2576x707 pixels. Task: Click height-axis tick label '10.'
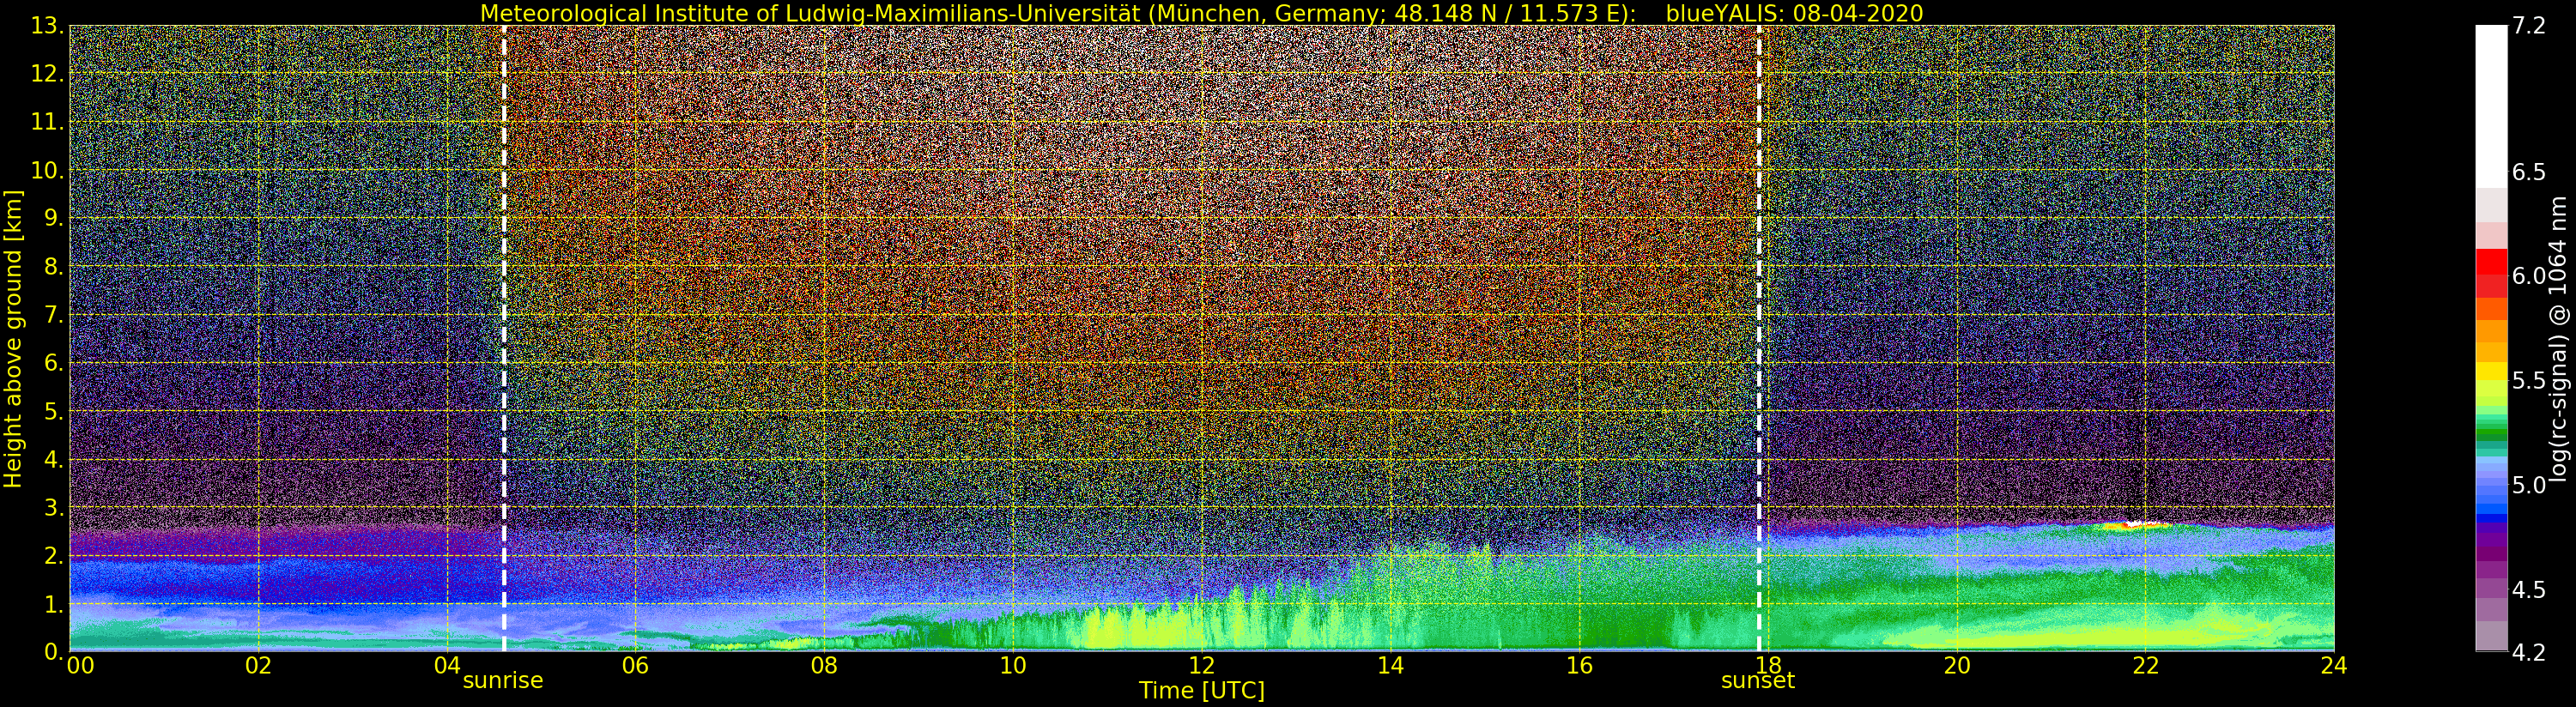(47, 170)
